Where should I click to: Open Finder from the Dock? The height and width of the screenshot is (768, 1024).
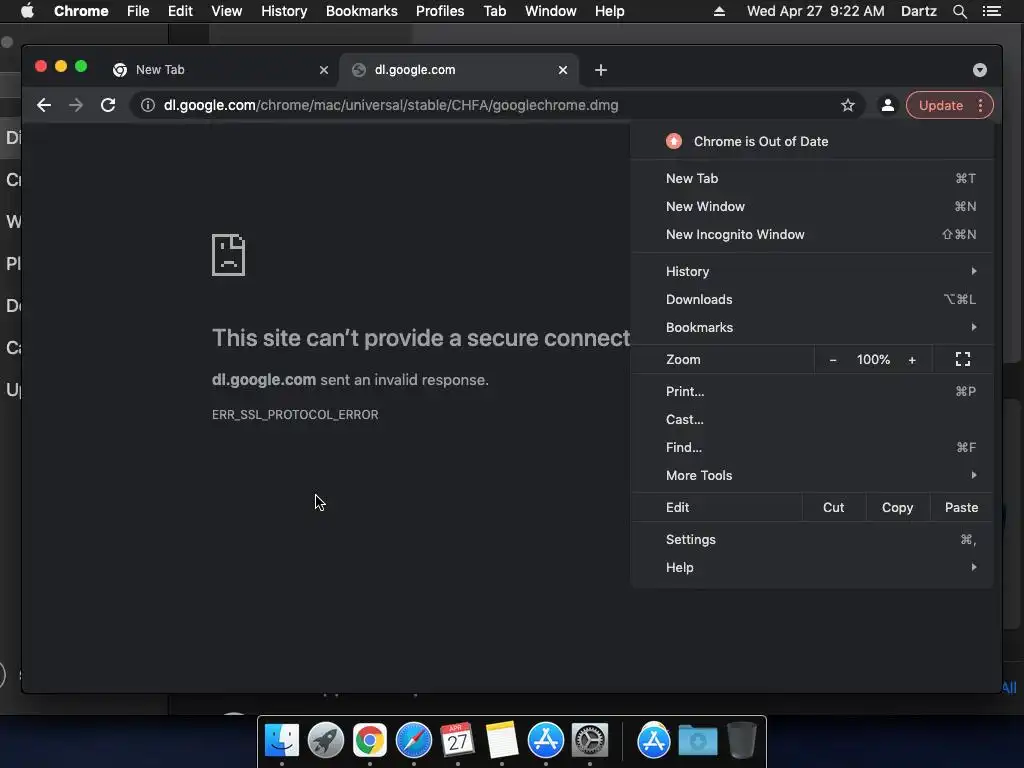[x=281, y=741]
